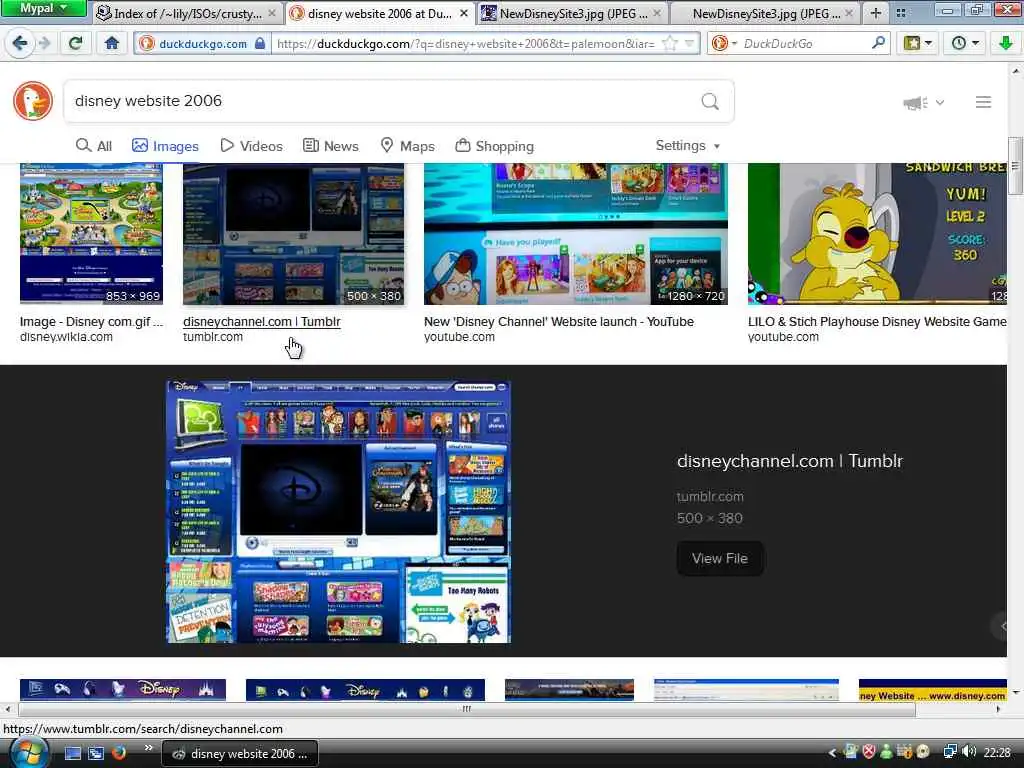This screenshot has height=768, width=1024.
Task: Open New 'Disney Channel' Website launch link
Action: 558,321
